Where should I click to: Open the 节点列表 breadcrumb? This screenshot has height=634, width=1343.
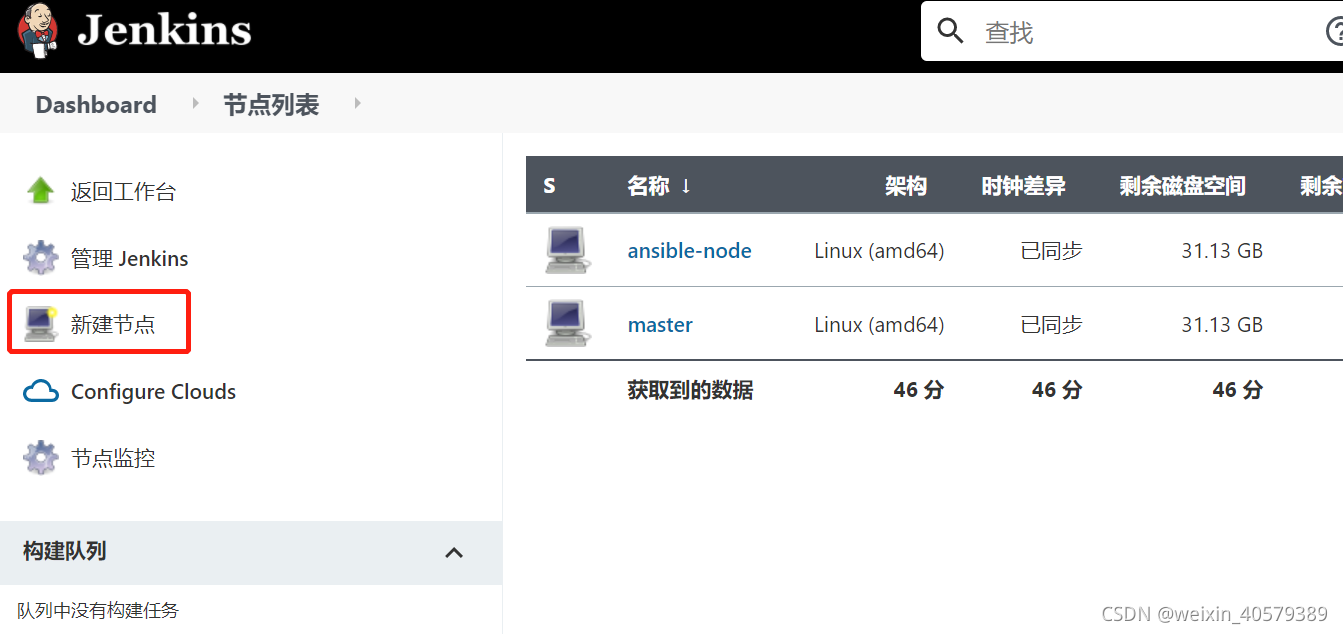tap(271, 104)
